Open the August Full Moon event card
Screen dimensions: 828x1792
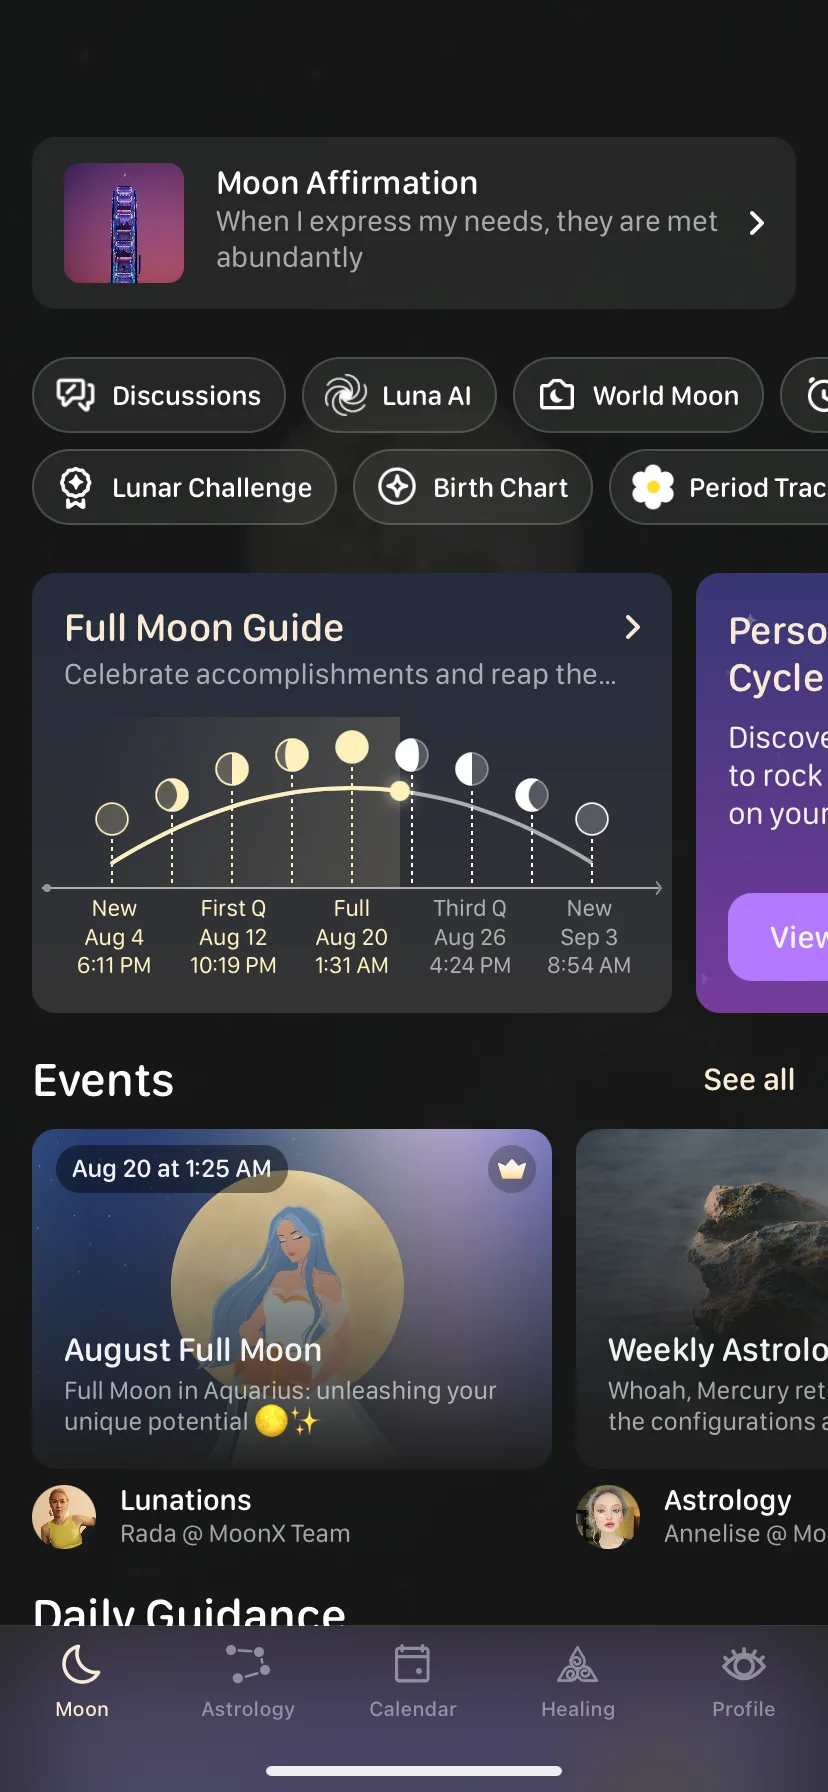[x=292, y=1298]
